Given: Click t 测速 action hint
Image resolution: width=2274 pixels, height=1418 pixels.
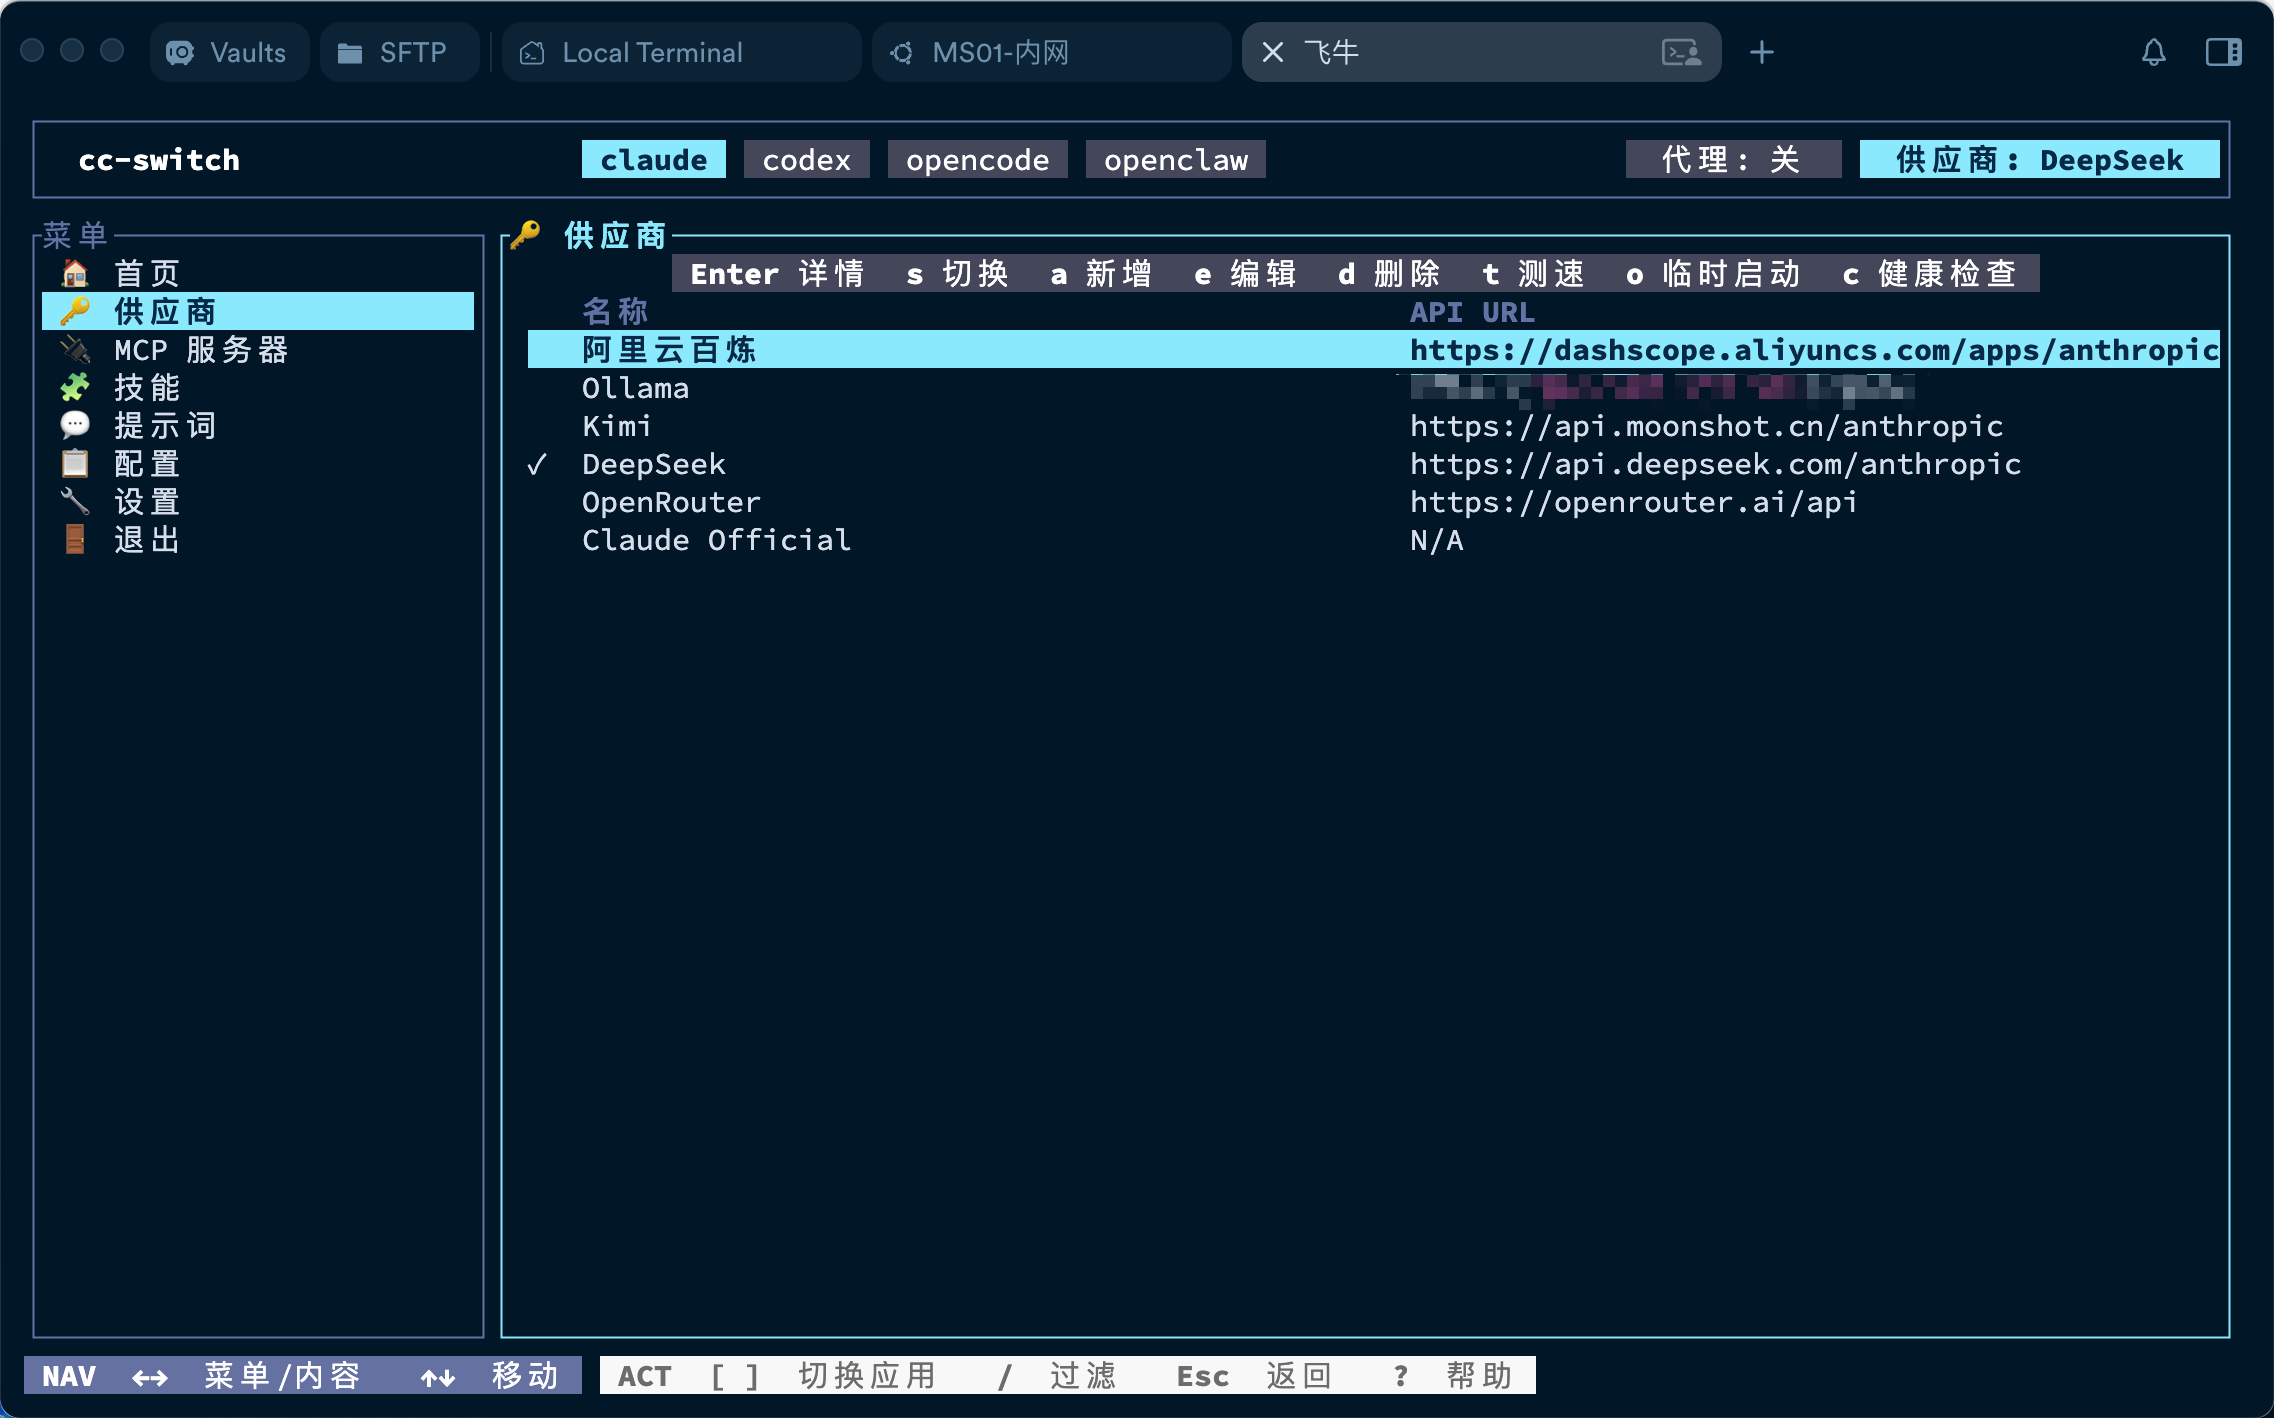Looking at the screenshot, I should point(1533,274).
